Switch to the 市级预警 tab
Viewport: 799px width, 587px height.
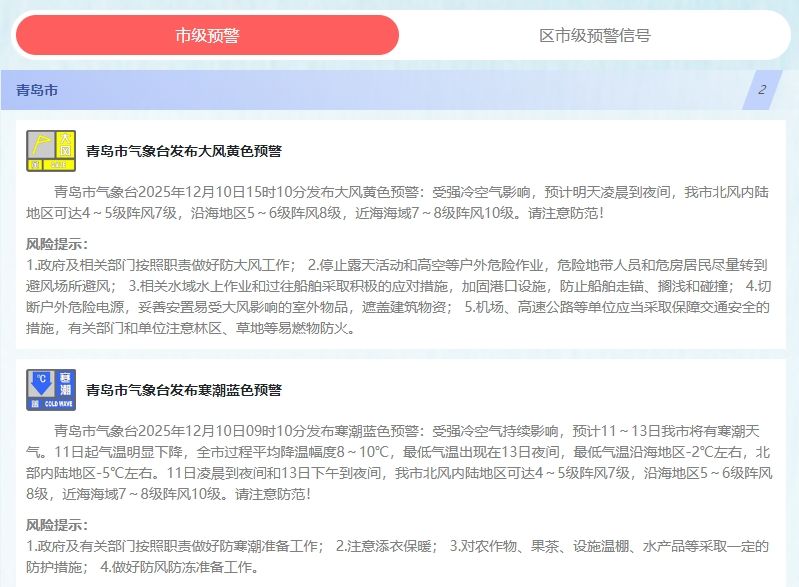(x=207, y=36)
